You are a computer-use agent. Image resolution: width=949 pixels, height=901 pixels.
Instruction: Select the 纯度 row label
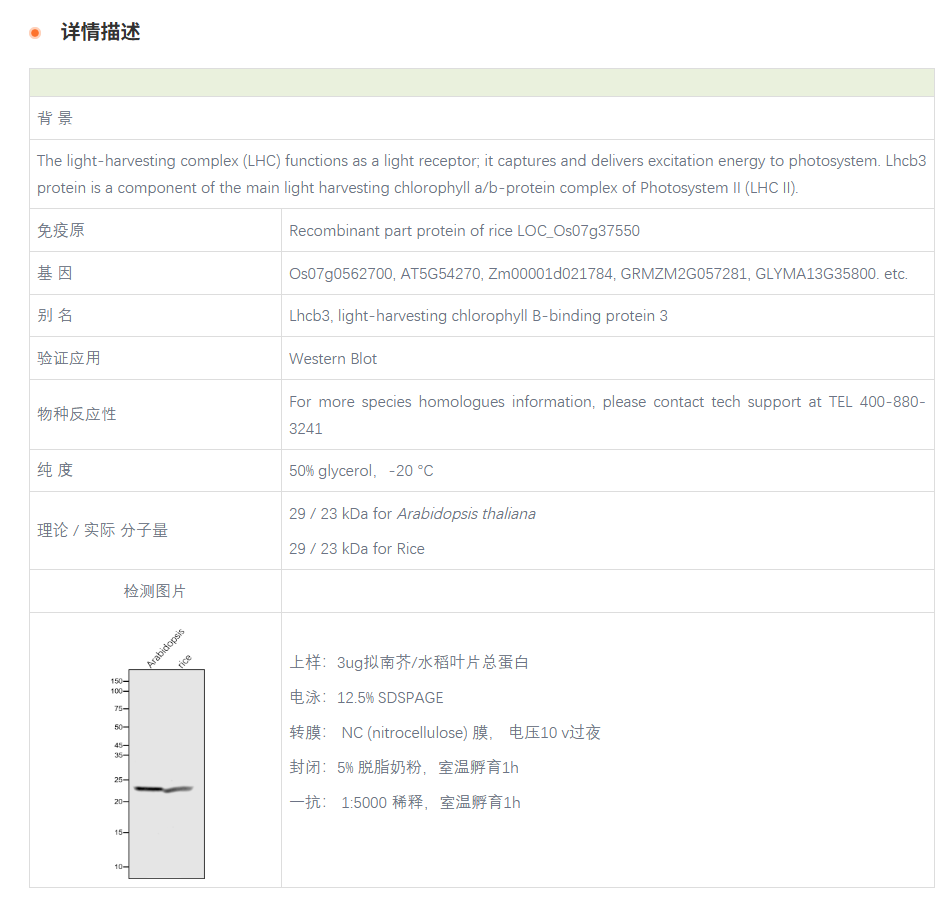54,470
